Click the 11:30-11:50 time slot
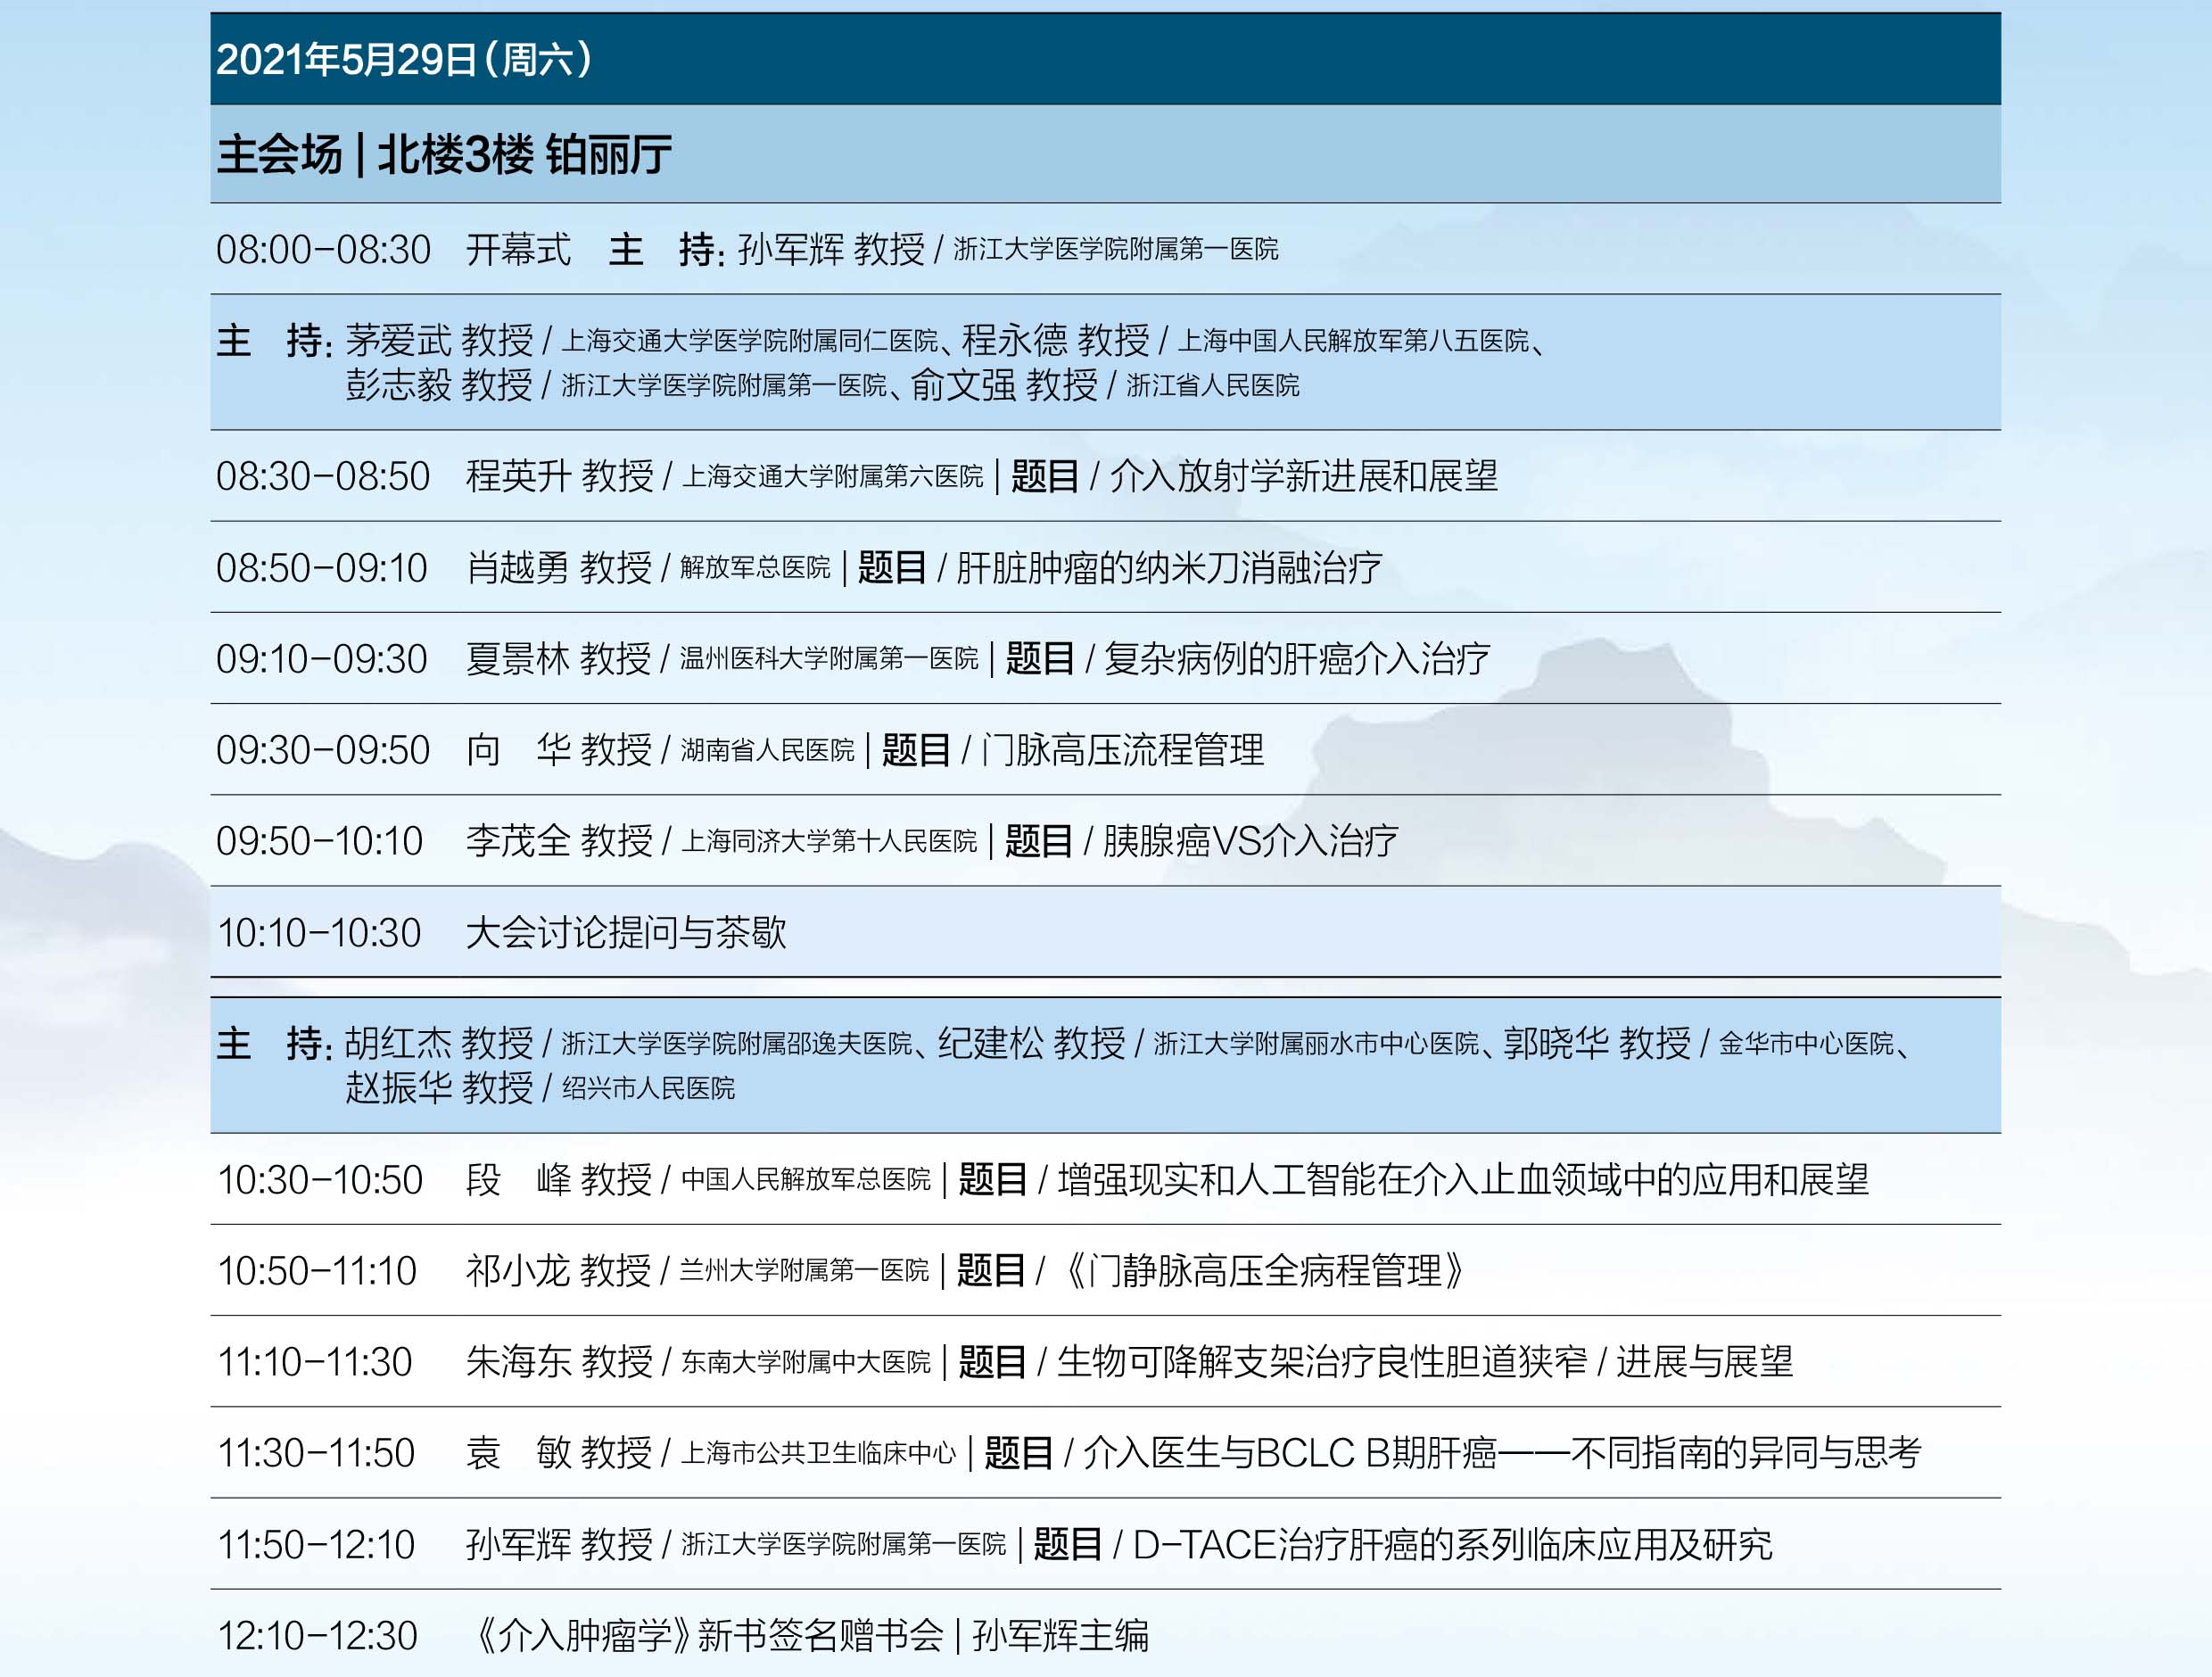 316,1453
